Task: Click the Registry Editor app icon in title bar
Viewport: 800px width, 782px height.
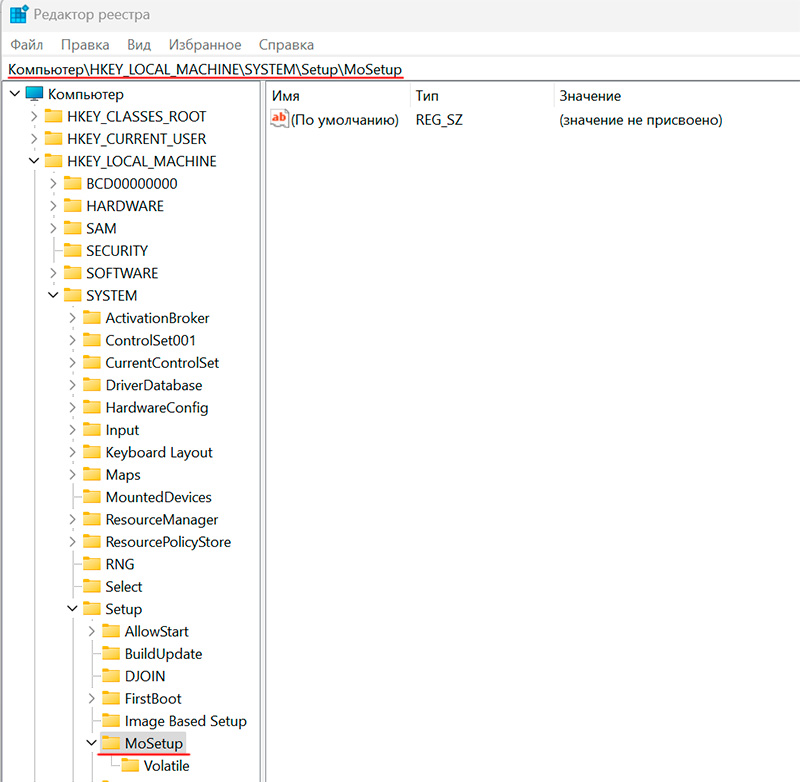Action: [18, 17]
